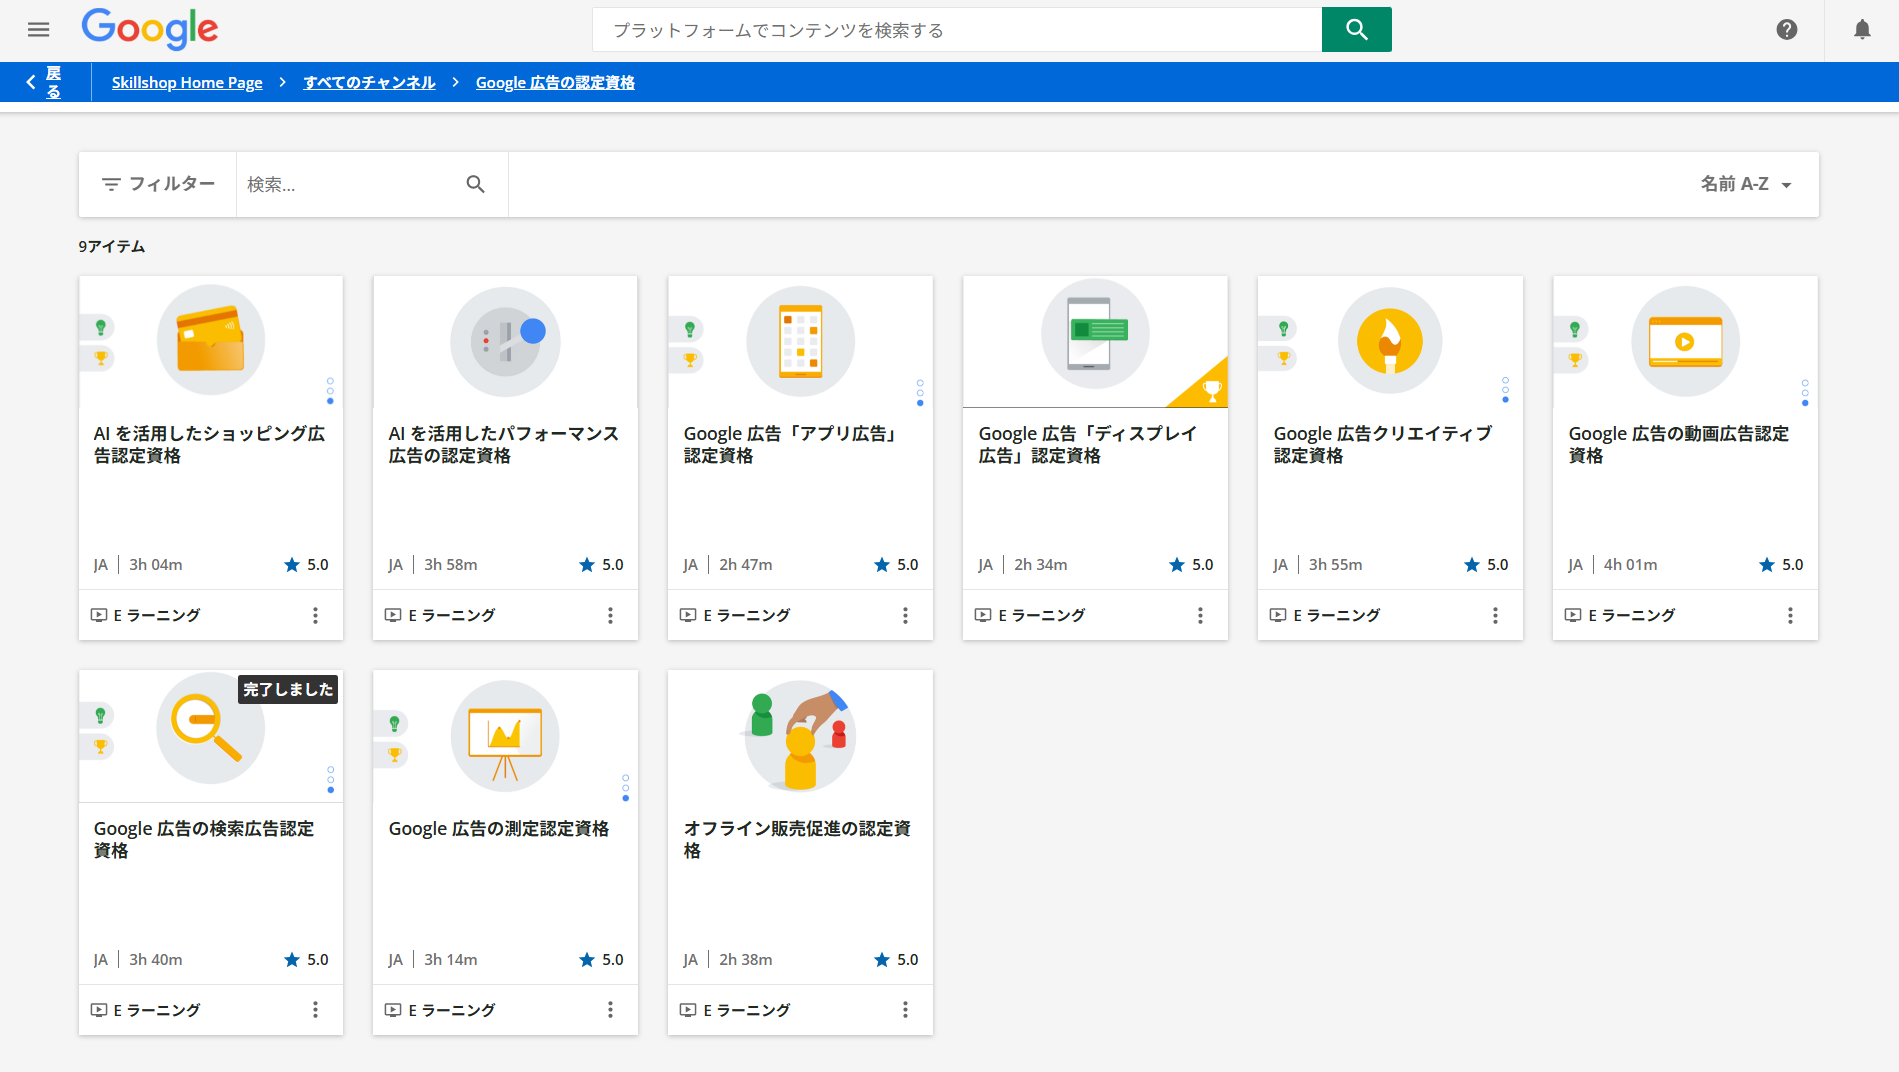Screen dimensions: 1899x1072
Task: Go to Skillshop Home Page breadcrumb
Action: 187,82
